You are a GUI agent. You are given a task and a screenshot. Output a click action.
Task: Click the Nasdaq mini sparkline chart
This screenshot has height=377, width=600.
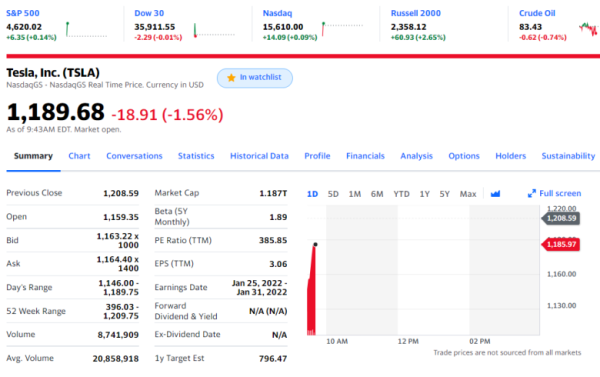pyautogui.click(x=342, y=29)
